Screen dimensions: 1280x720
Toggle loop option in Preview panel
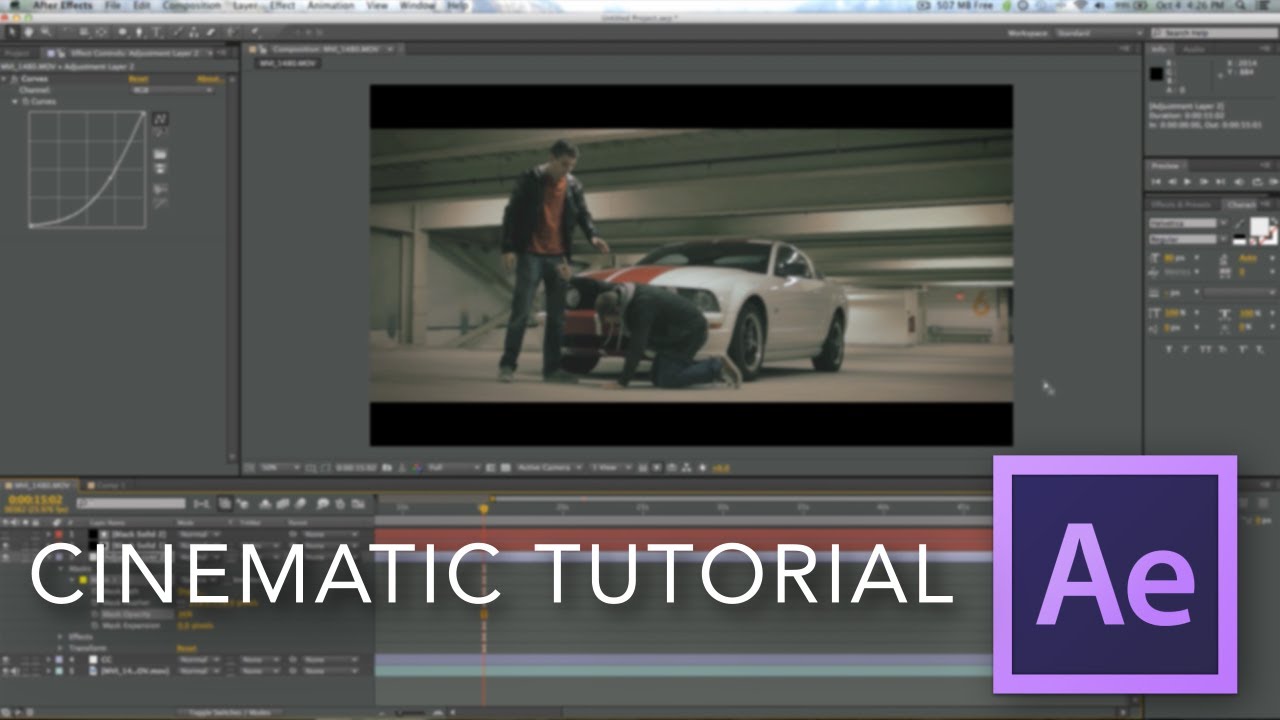1256,182
